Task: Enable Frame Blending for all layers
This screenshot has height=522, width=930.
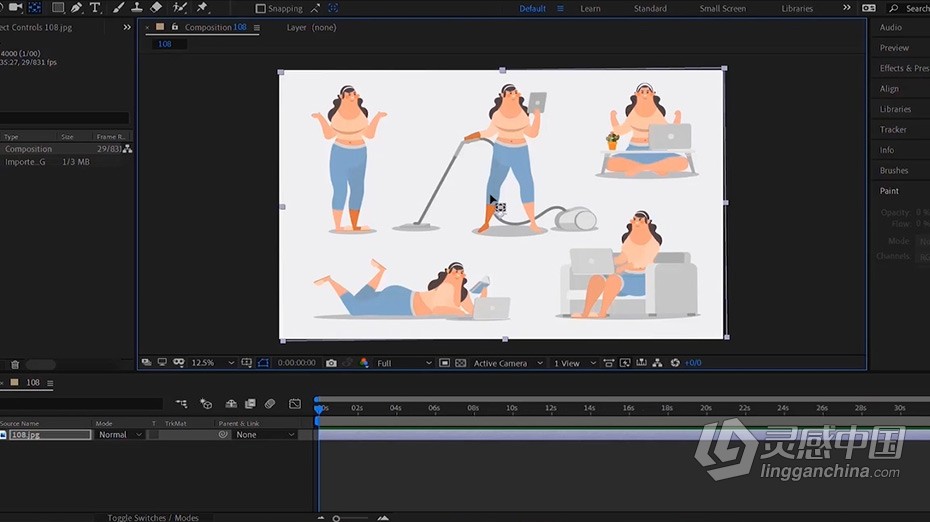Action: point(250,404)
